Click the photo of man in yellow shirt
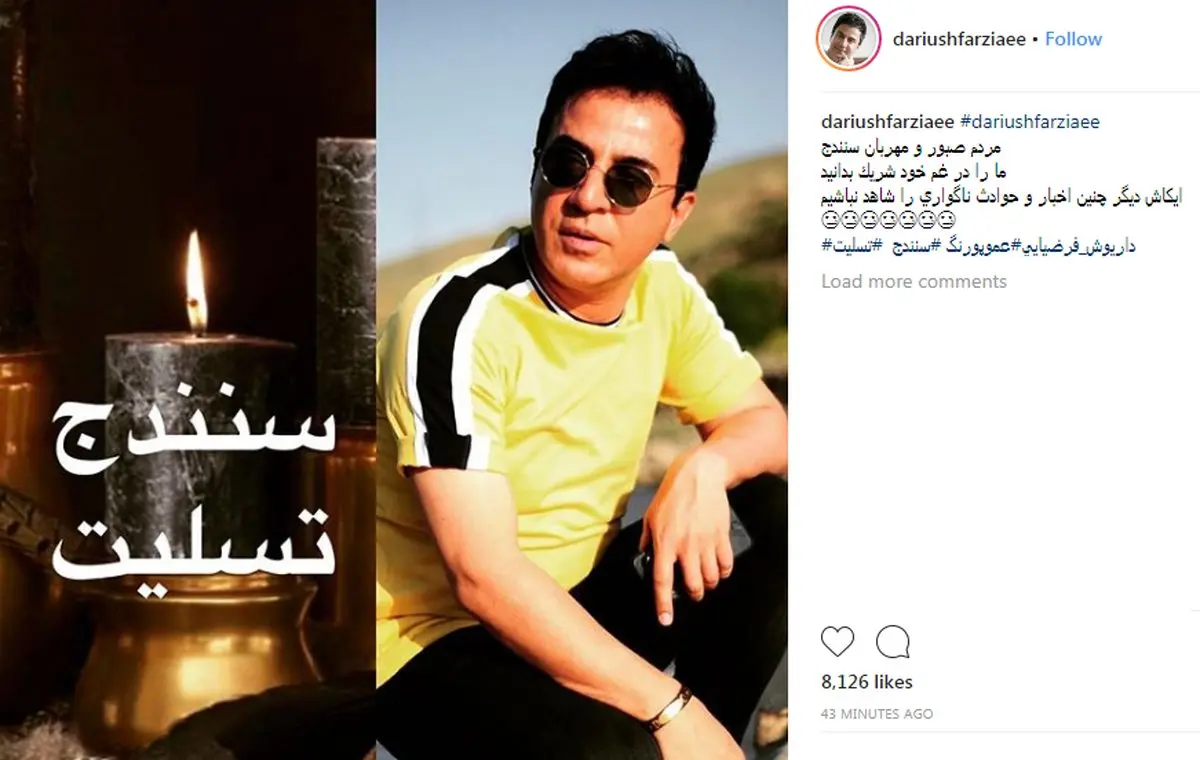This screenshot has width=1200, height=760. point(582,380)
